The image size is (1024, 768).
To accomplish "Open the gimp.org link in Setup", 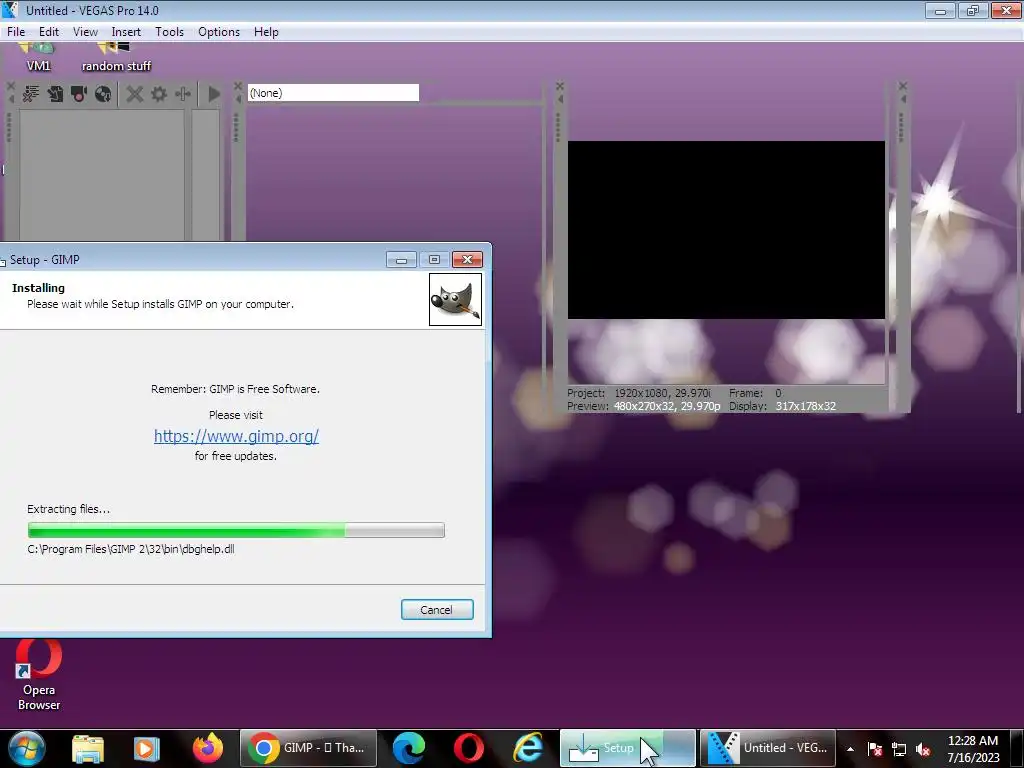I will [236, 436].
